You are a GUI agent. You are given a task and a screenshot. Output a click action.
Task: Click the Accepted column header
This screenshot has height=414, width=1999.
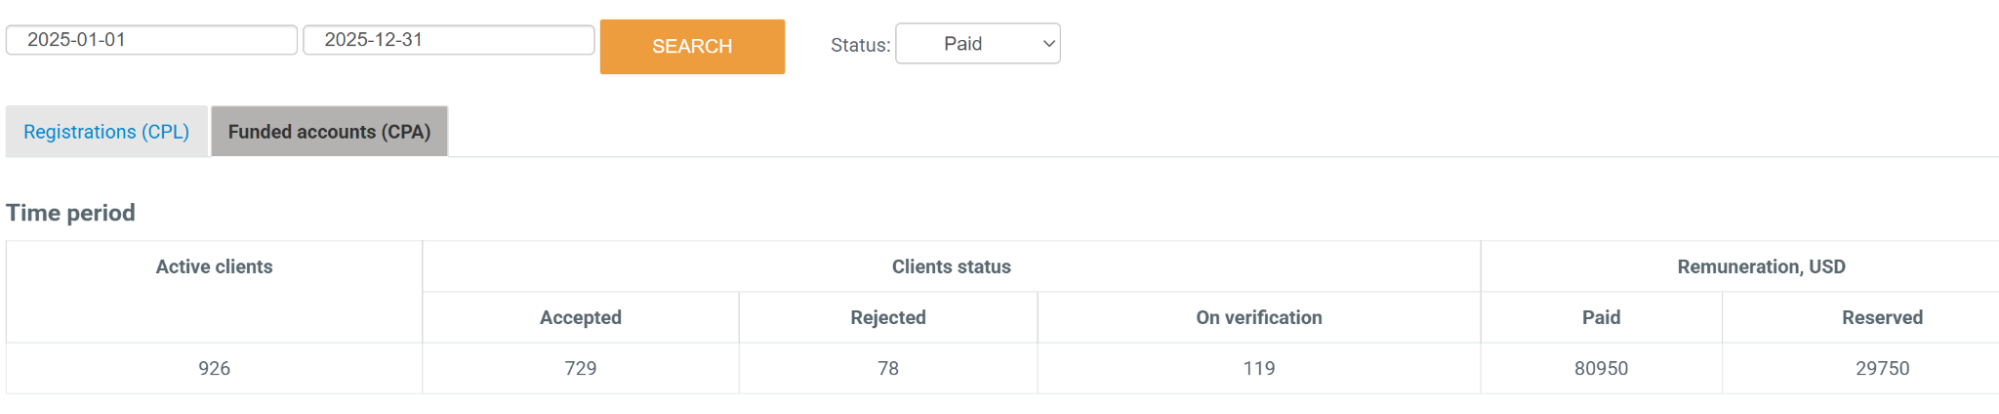tap(580, 318)
